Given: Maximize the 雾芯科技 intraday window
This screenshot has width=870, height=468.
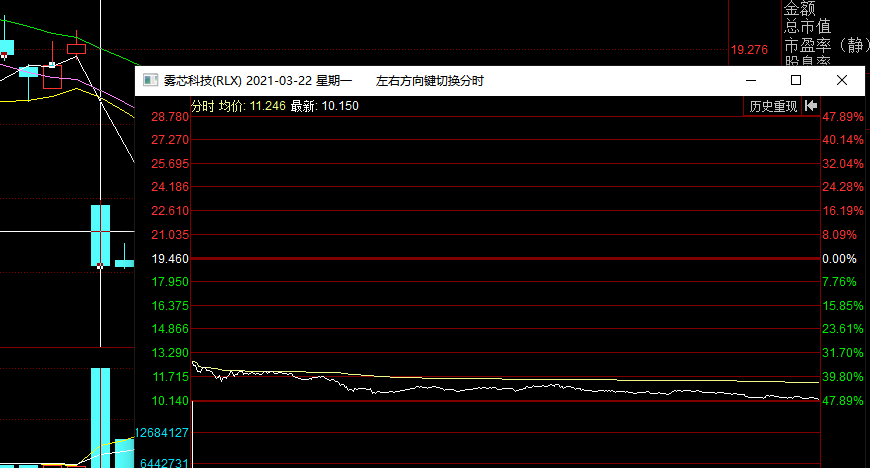Looking at the screenshot, I should point(796,80).
